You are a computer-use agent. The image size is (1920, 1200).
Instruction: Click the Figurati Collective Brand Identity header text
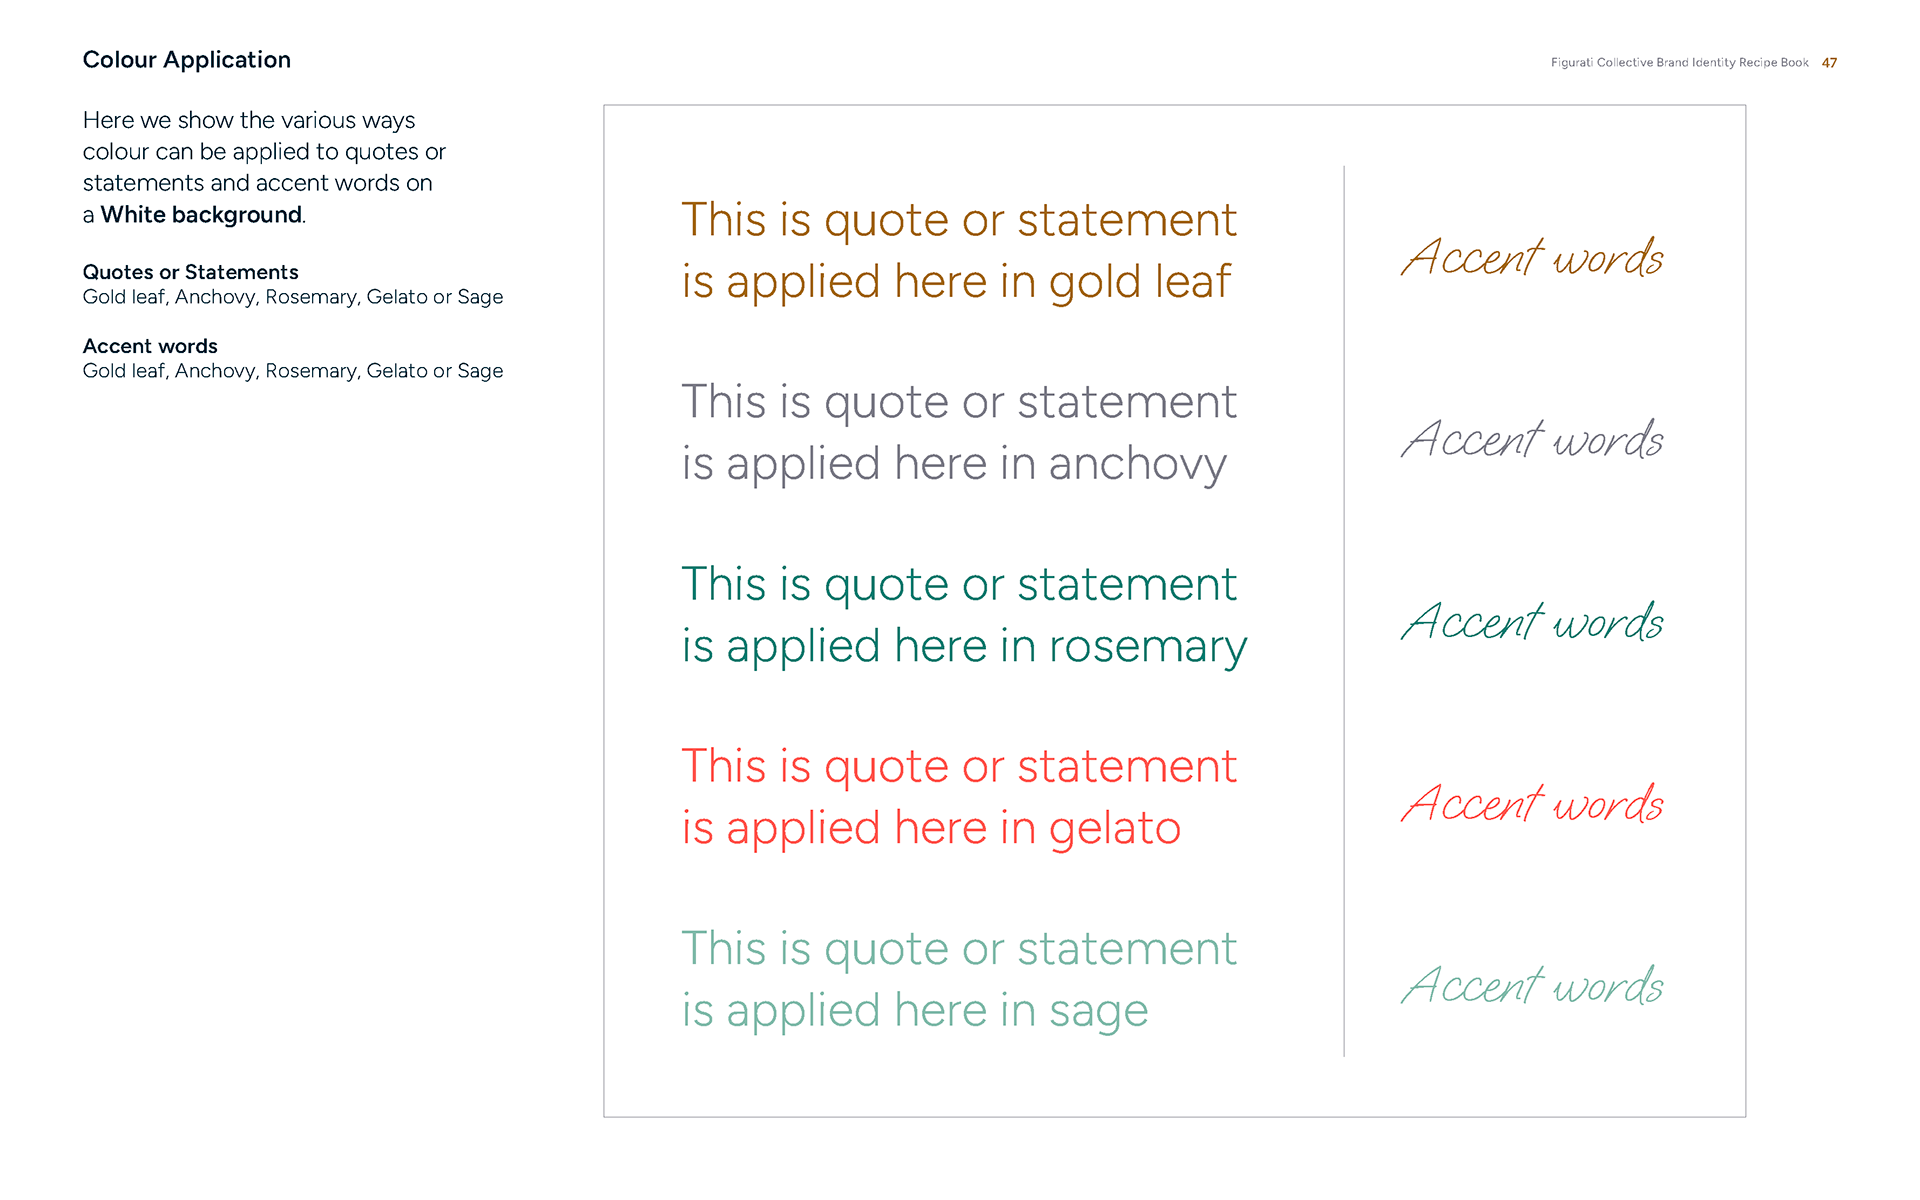[1679, 63]
